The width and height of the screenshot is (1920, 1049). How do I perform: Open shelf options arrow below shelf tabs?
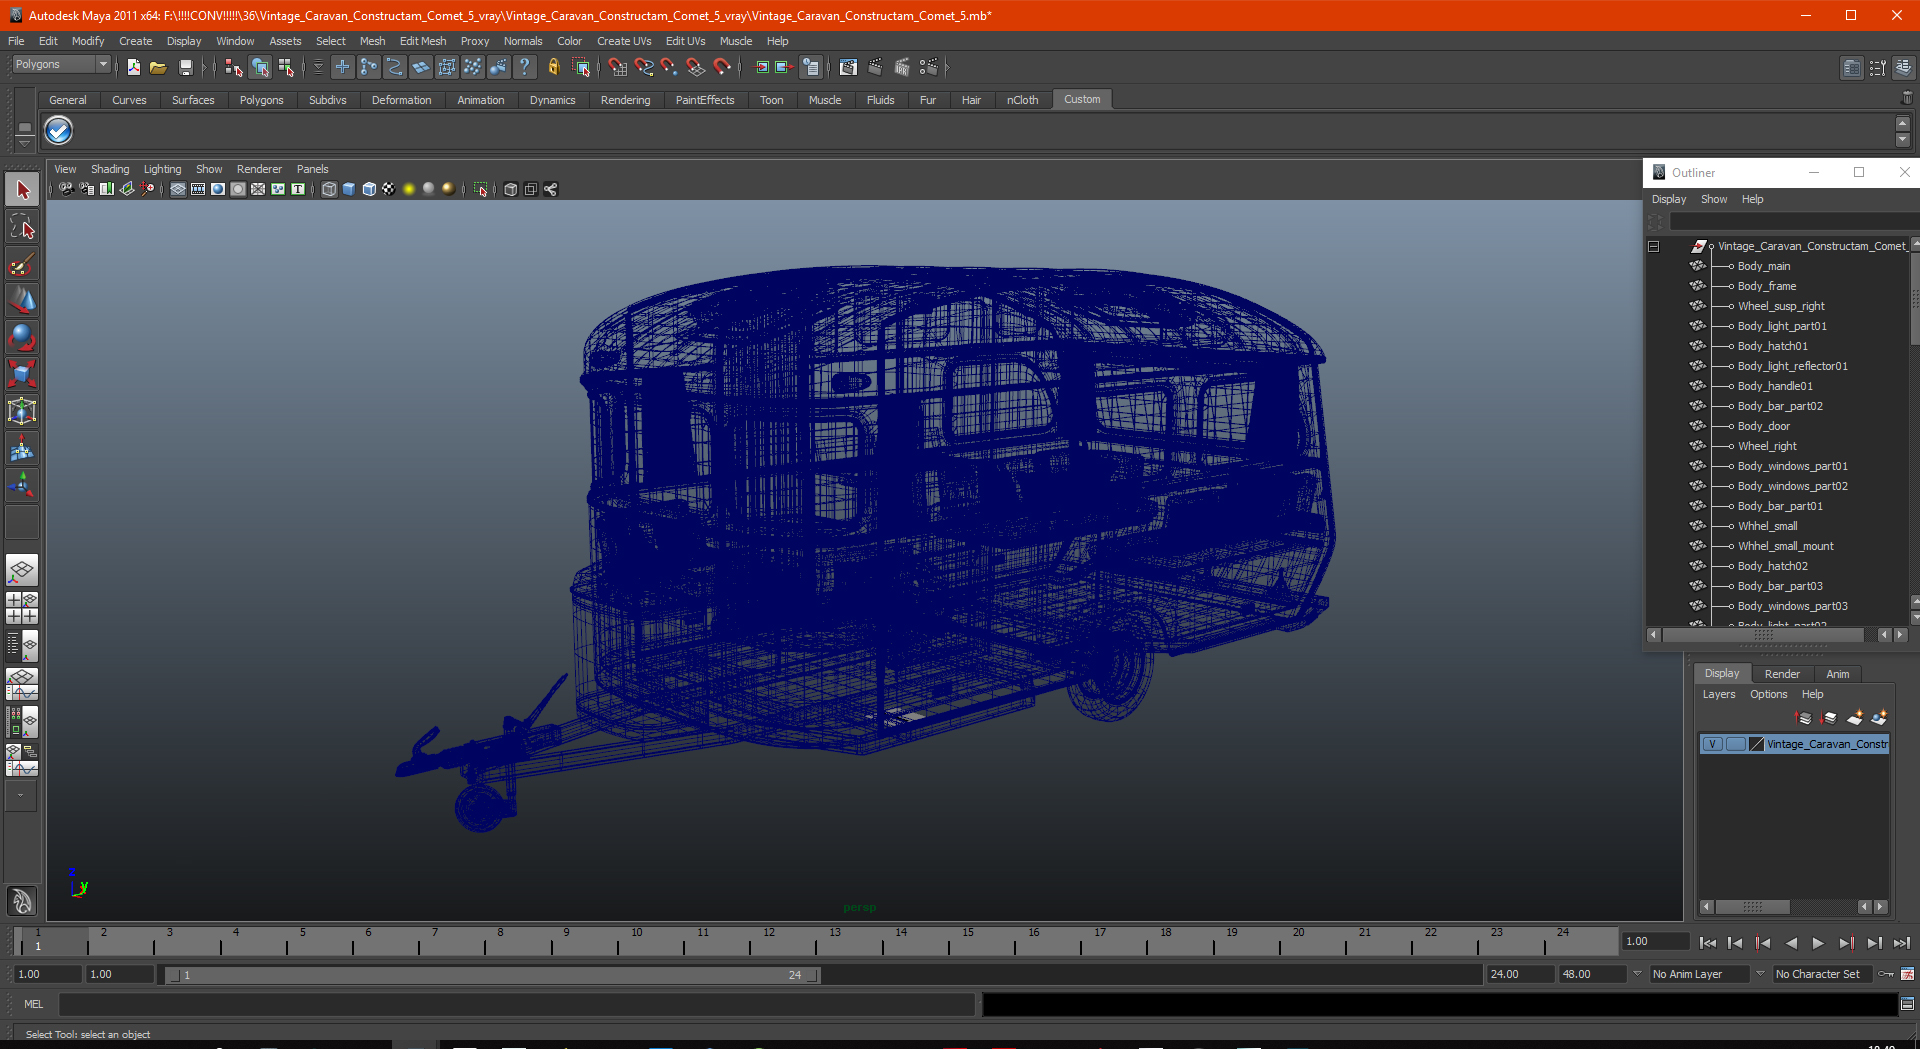(24, 143)
